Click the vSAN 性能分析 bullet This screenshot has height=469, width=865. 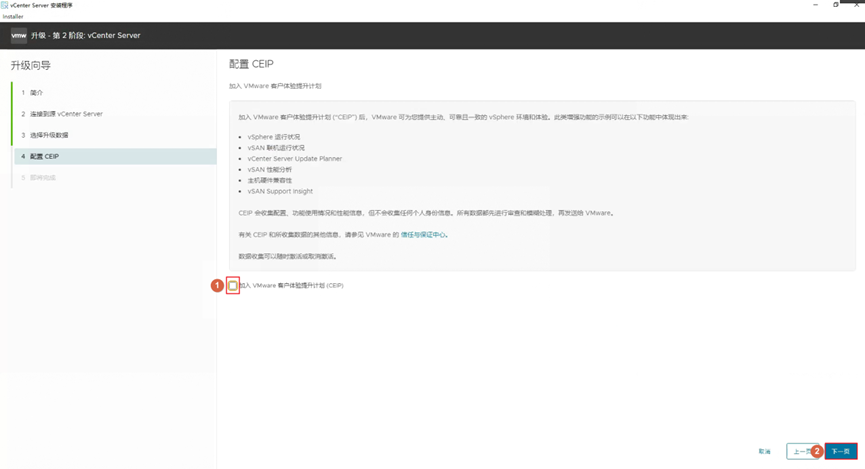point(270,169)
